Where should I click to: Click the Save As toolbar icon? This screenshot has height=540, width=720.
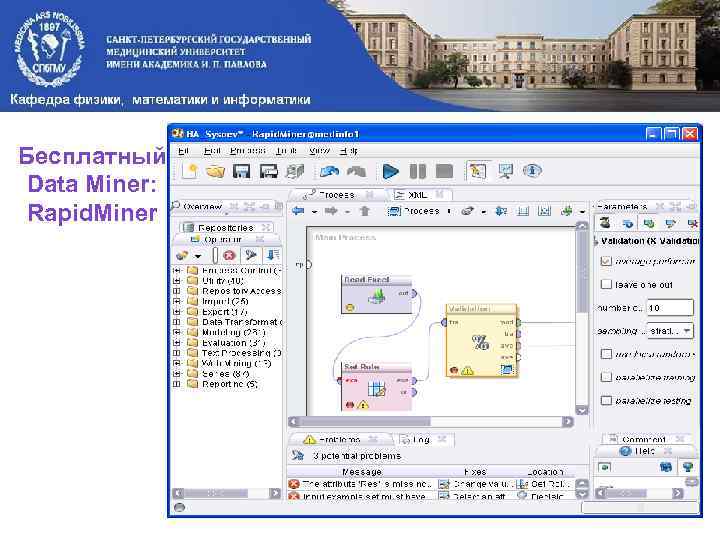click(x=269, y=172)
